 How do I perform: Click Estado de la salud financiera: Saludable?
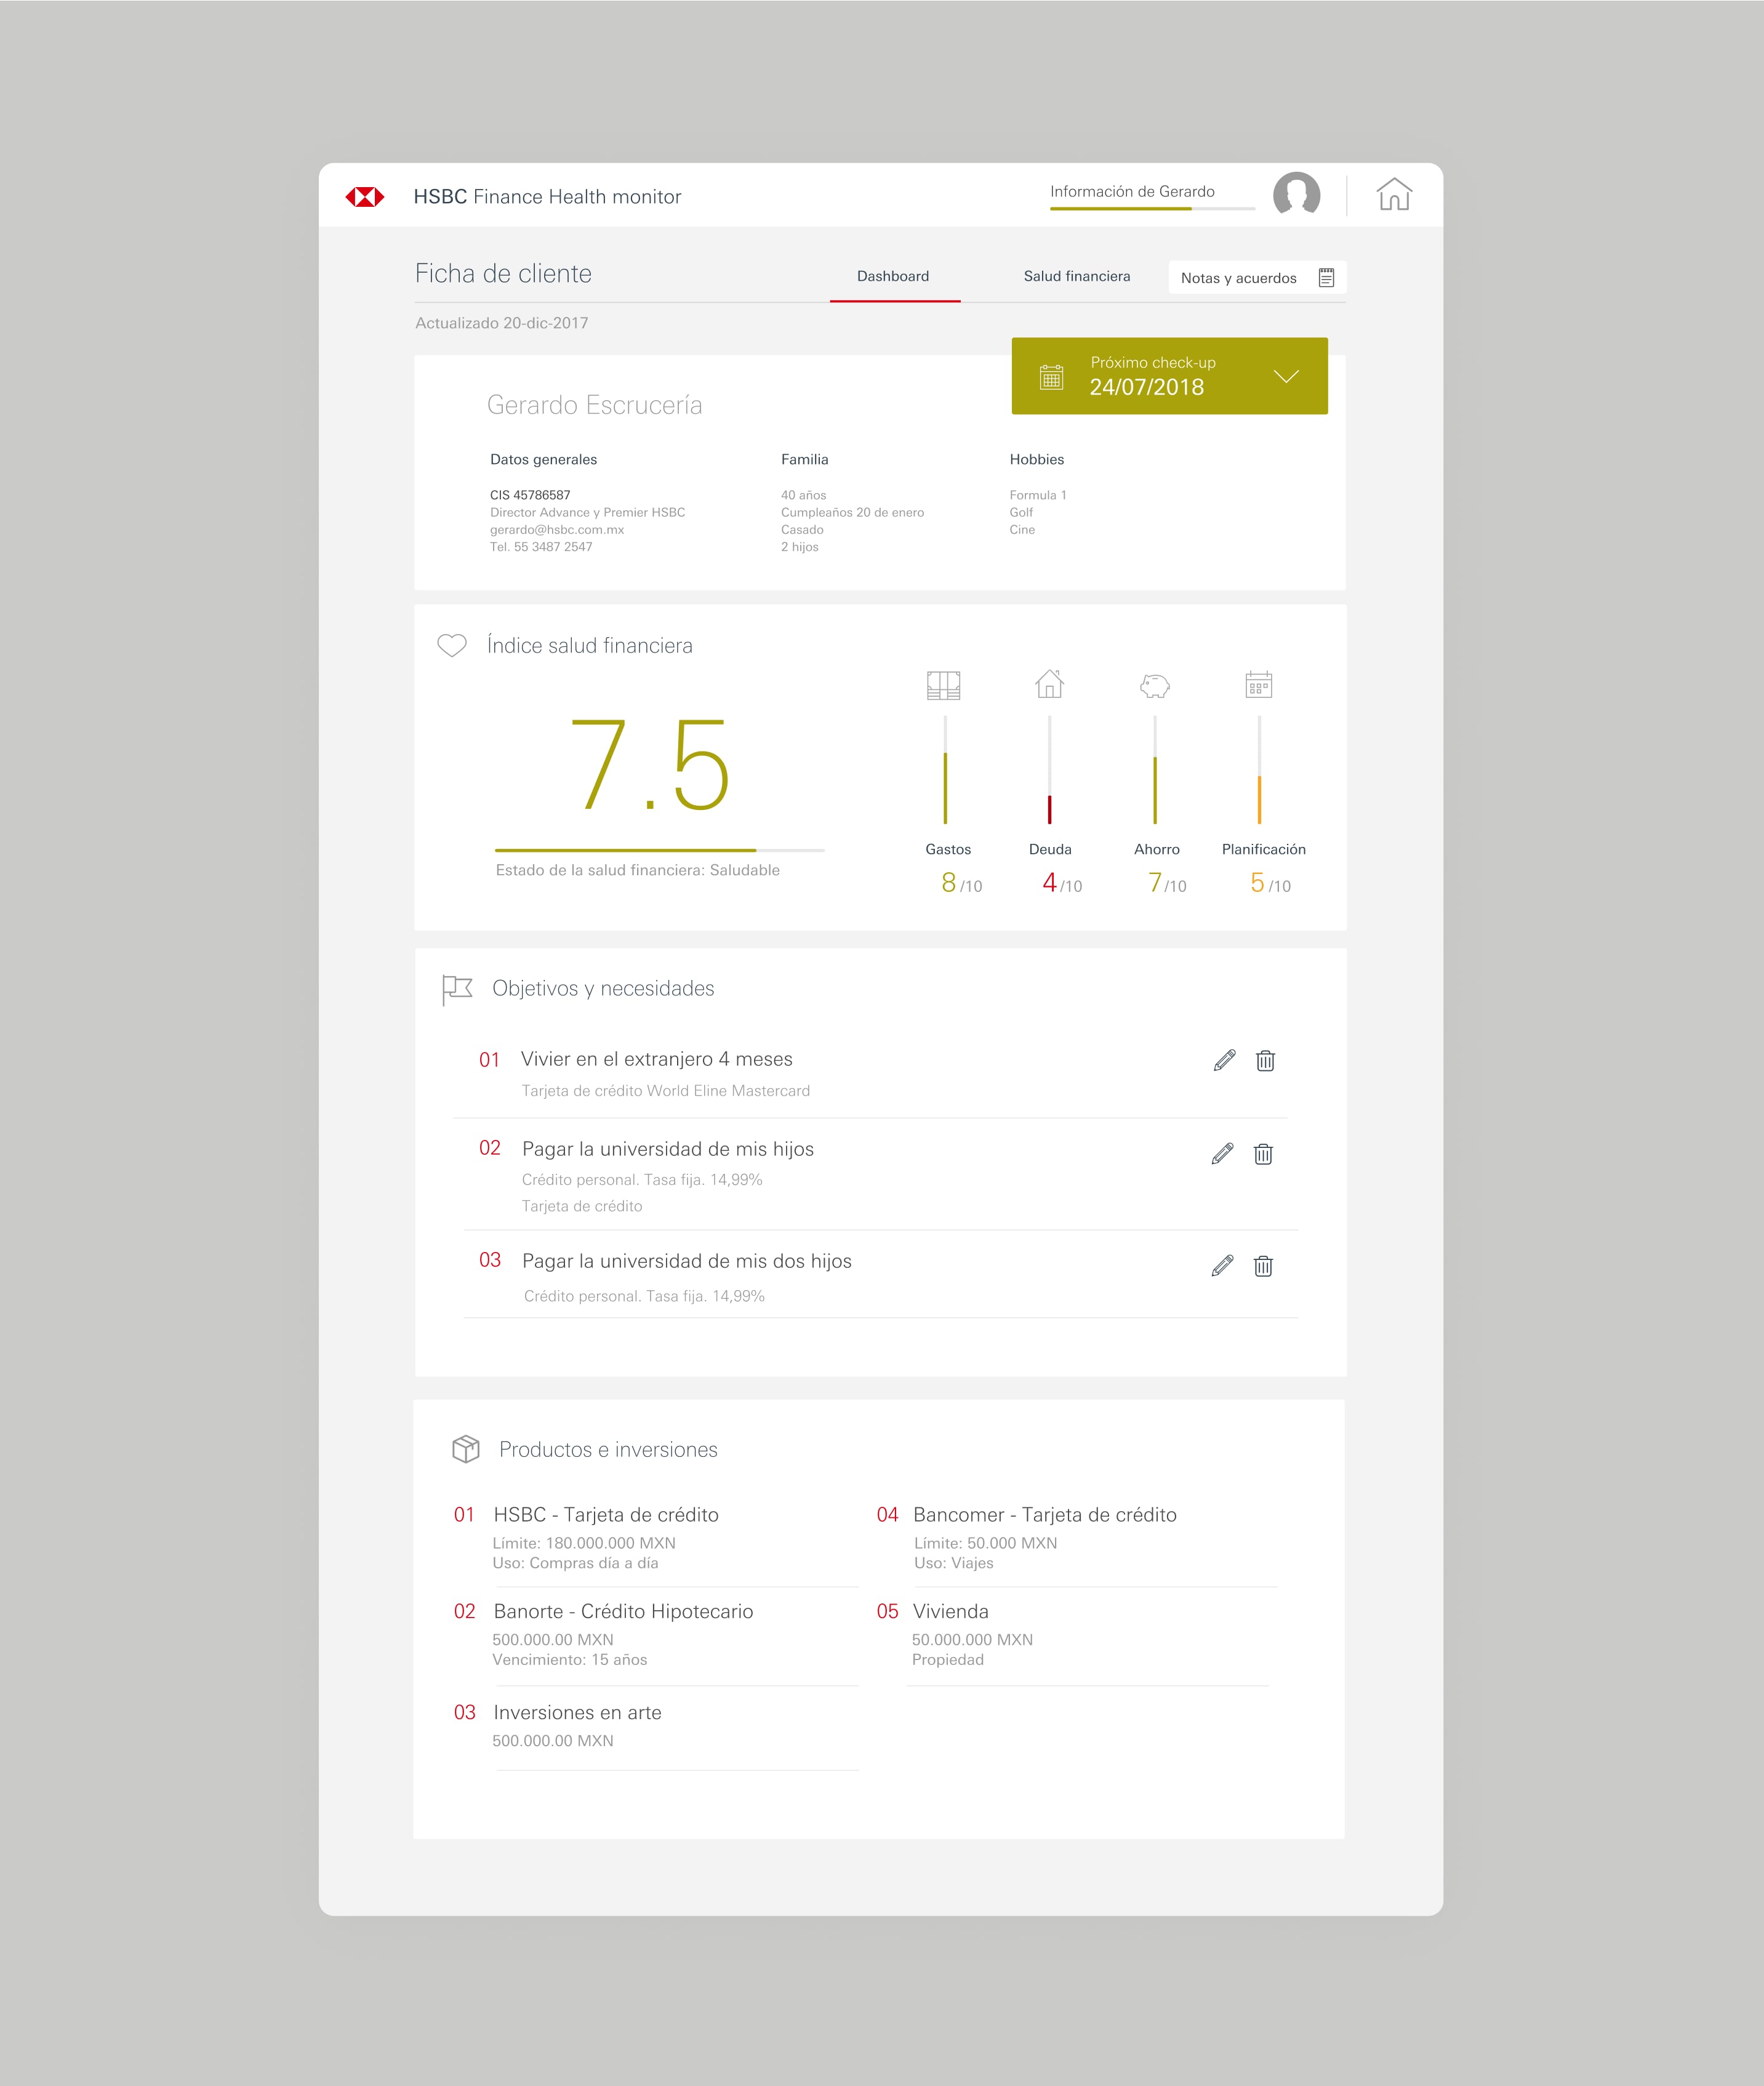tap(638, 870)
